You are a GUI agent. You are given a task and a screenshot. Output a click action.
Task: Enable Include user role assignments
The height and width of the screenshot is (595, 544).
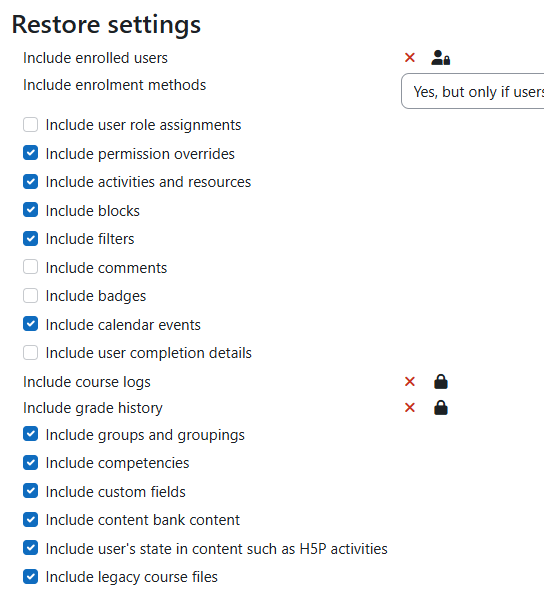click(30, 124)
